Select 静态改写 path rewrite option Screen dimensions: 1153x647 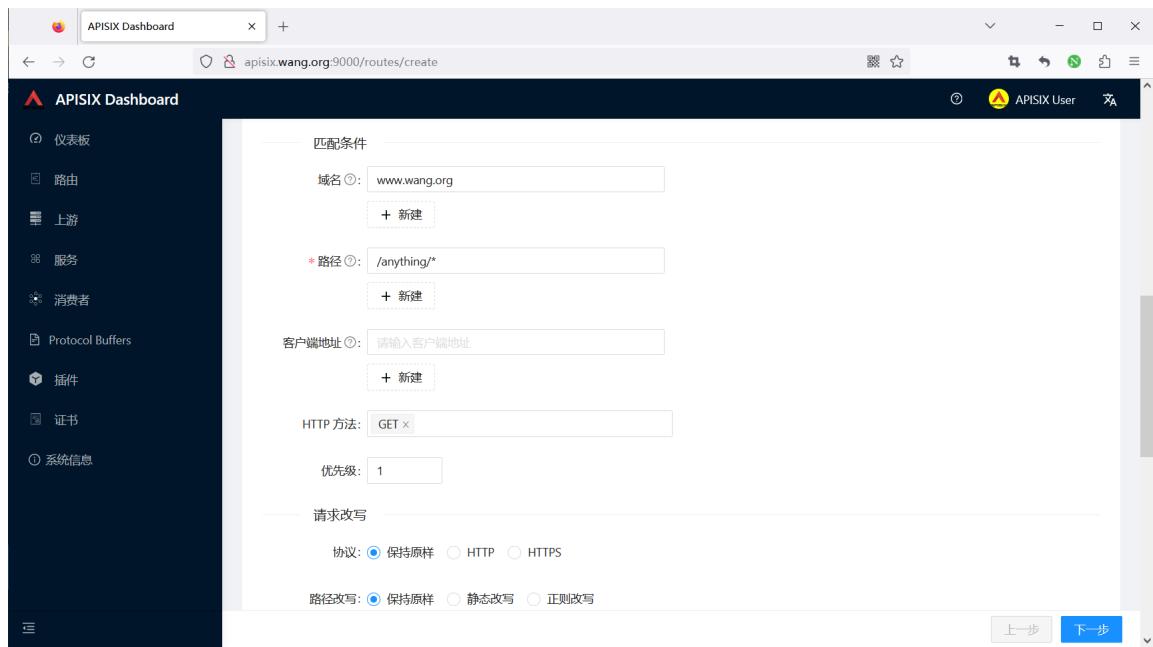tap(454, 599)
